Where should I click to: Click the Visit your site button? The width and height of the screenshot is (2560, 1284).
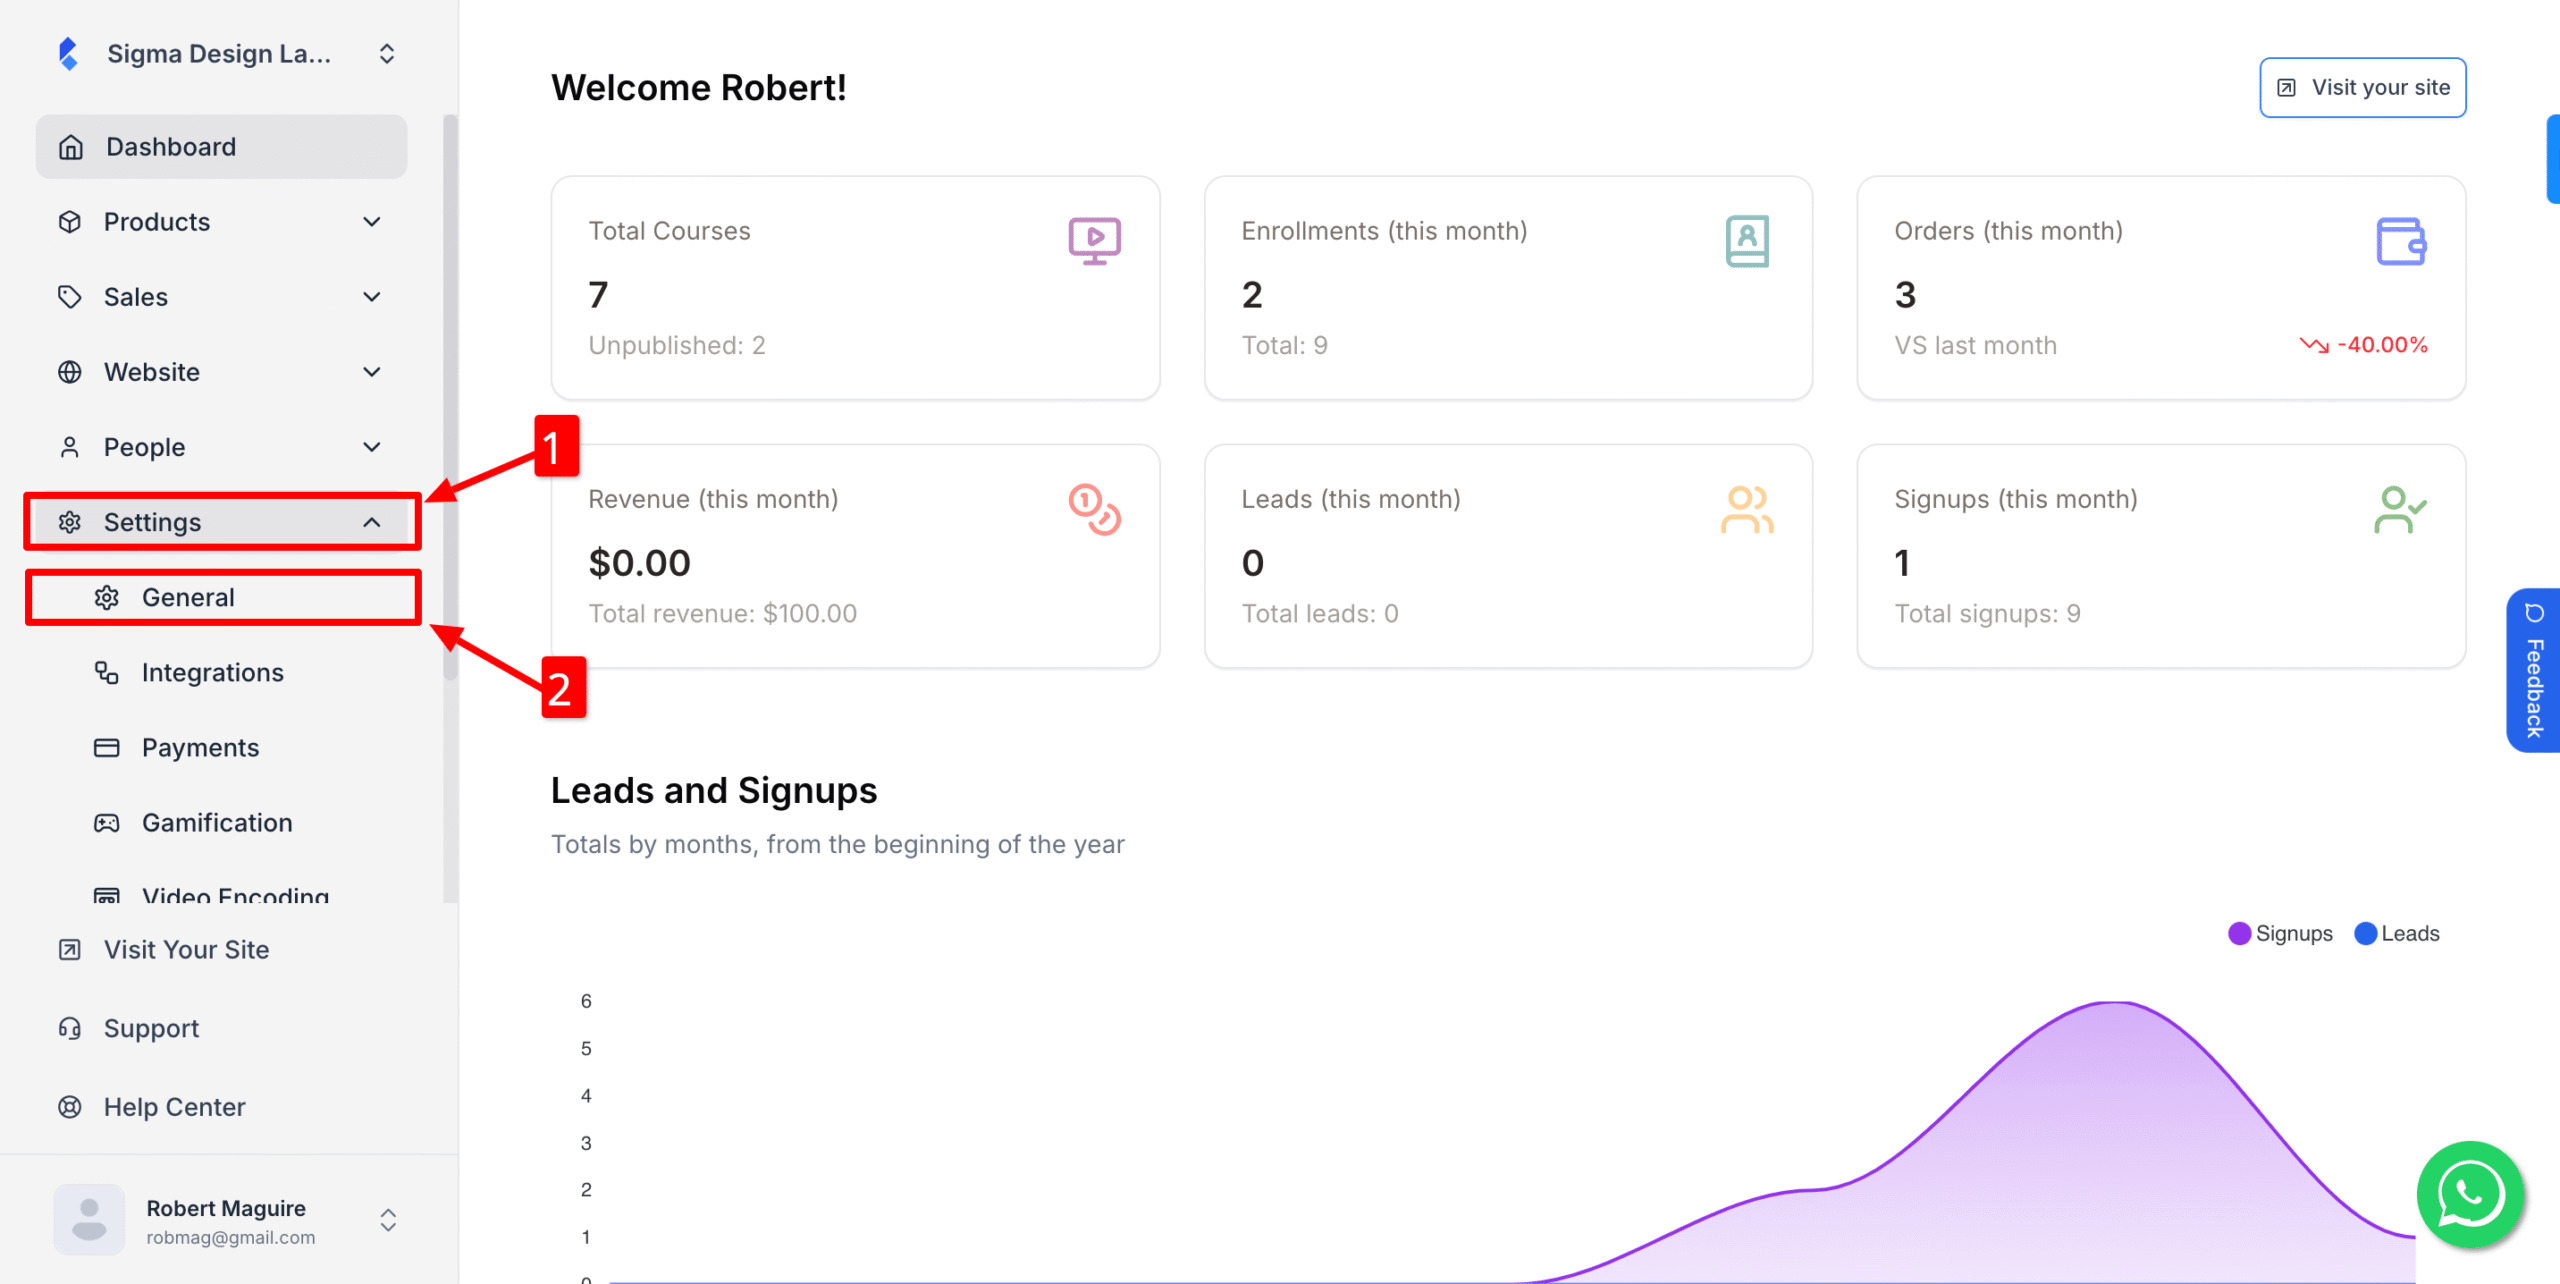2362,88
